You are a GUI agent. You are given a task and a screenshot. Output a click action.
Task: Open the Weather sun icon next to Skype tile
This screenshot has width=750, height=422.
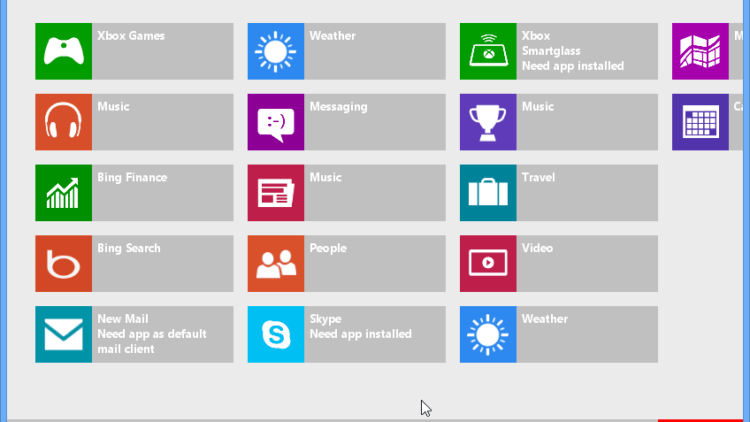pyautogui.click(x=488, y=335)
